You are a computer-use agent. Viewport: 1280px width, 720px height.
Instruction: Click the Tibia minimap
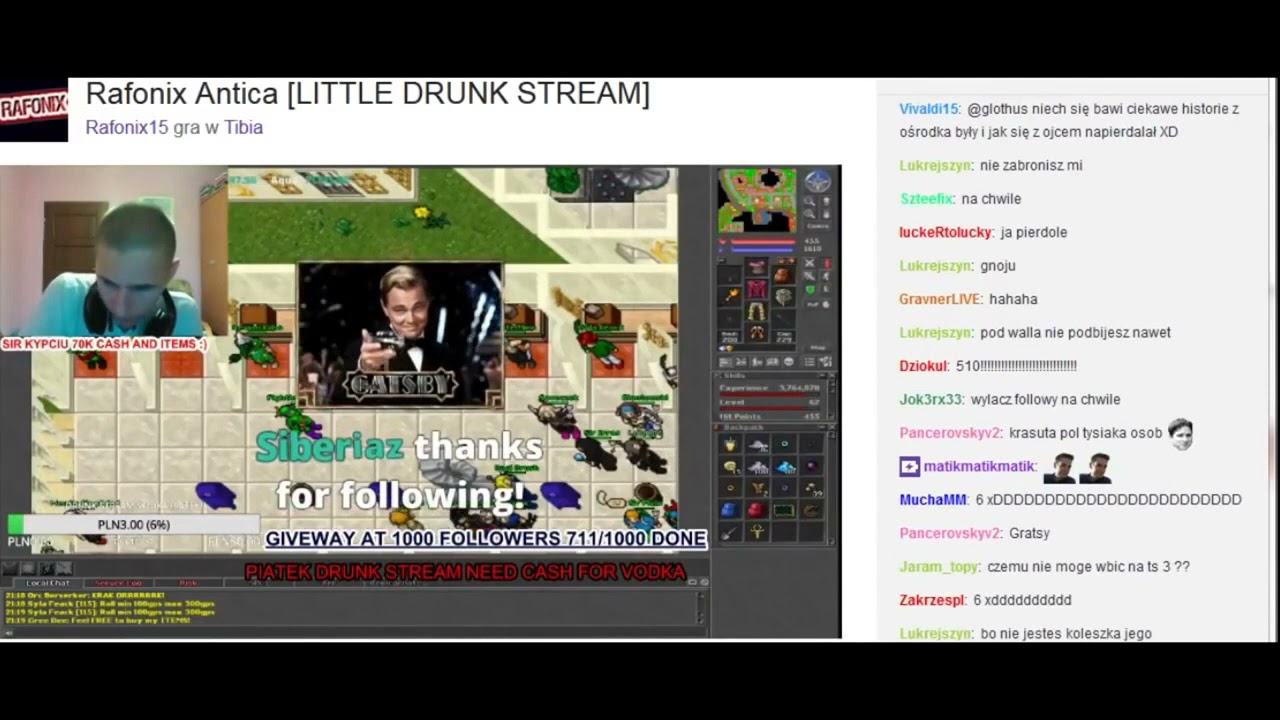click(x=757, y=200)
